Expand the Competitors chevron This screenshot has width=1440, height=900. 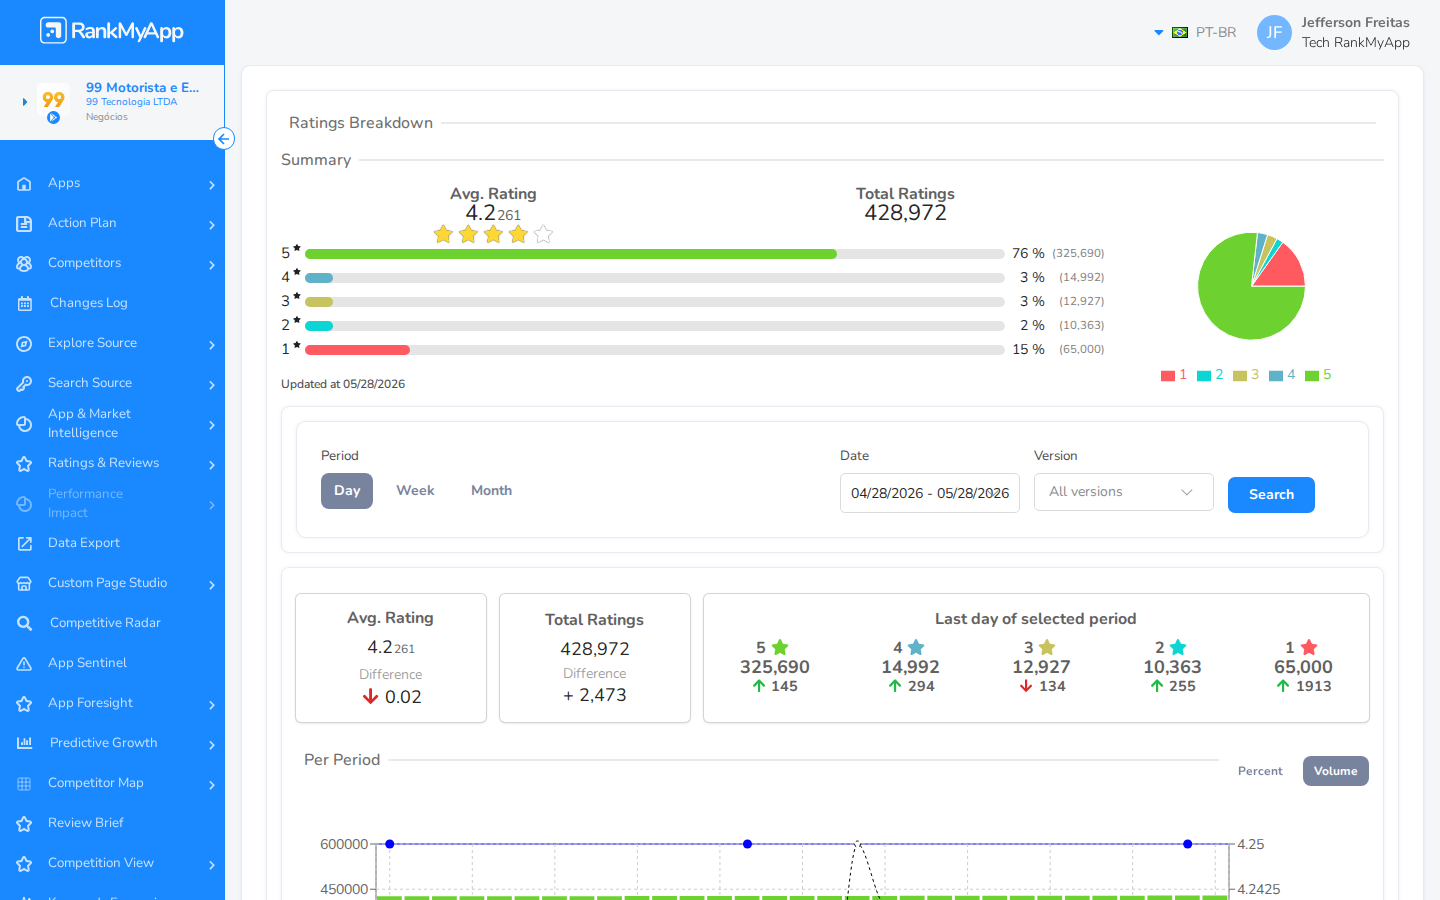point(211,265)
